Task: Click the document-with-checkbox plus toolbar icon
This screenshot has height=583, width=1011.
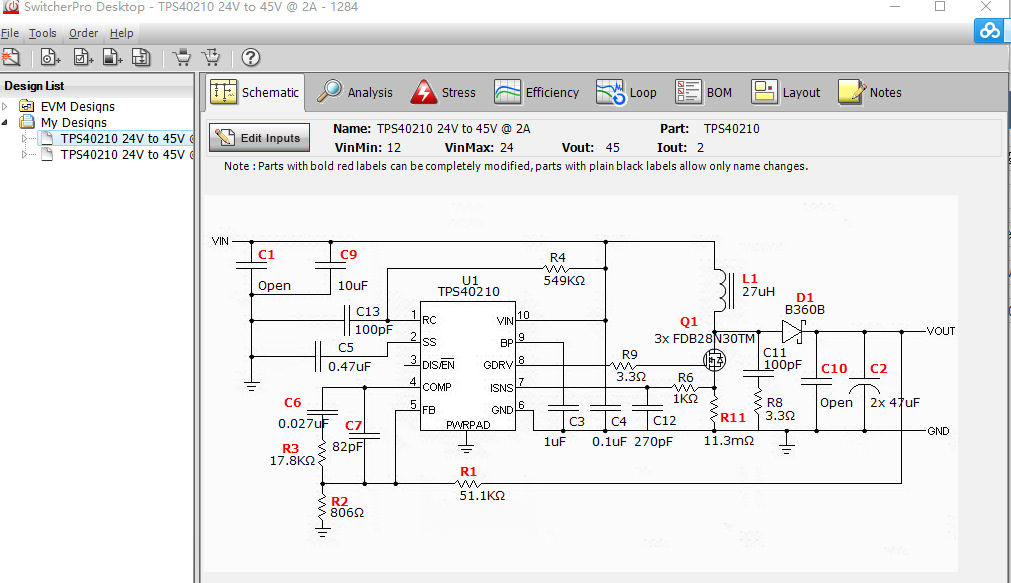Action: point(83,57)
